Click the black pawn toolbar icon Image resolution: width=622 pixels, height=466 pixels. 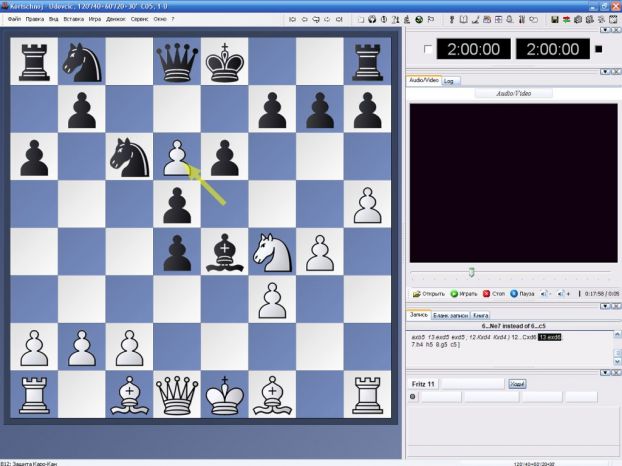coord(451,19)
